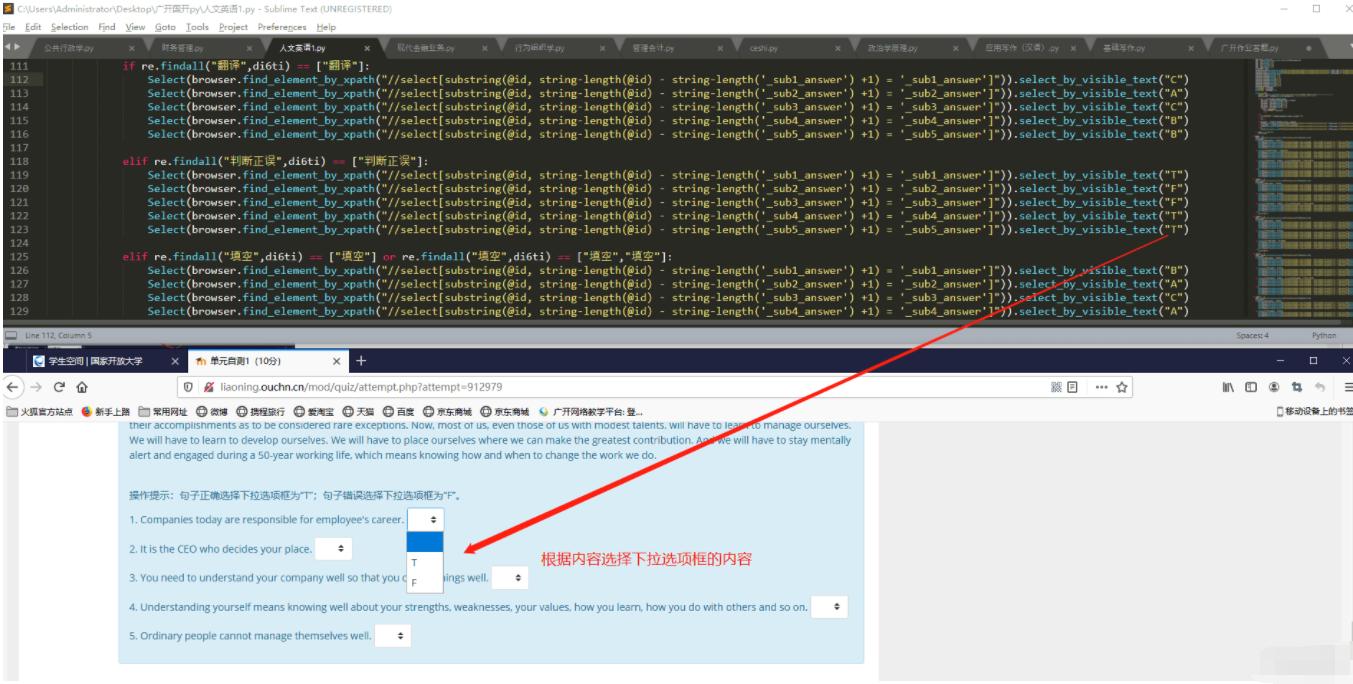
Task: Reload the page with the refresh icon
Action: [x=59, y=386]
